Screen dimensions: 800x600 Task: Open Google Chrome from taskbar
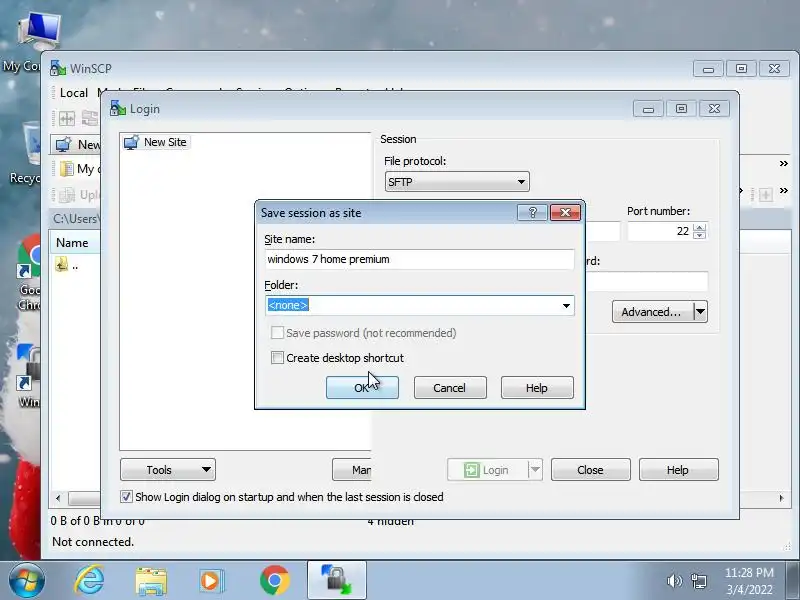tap(274, 581)
